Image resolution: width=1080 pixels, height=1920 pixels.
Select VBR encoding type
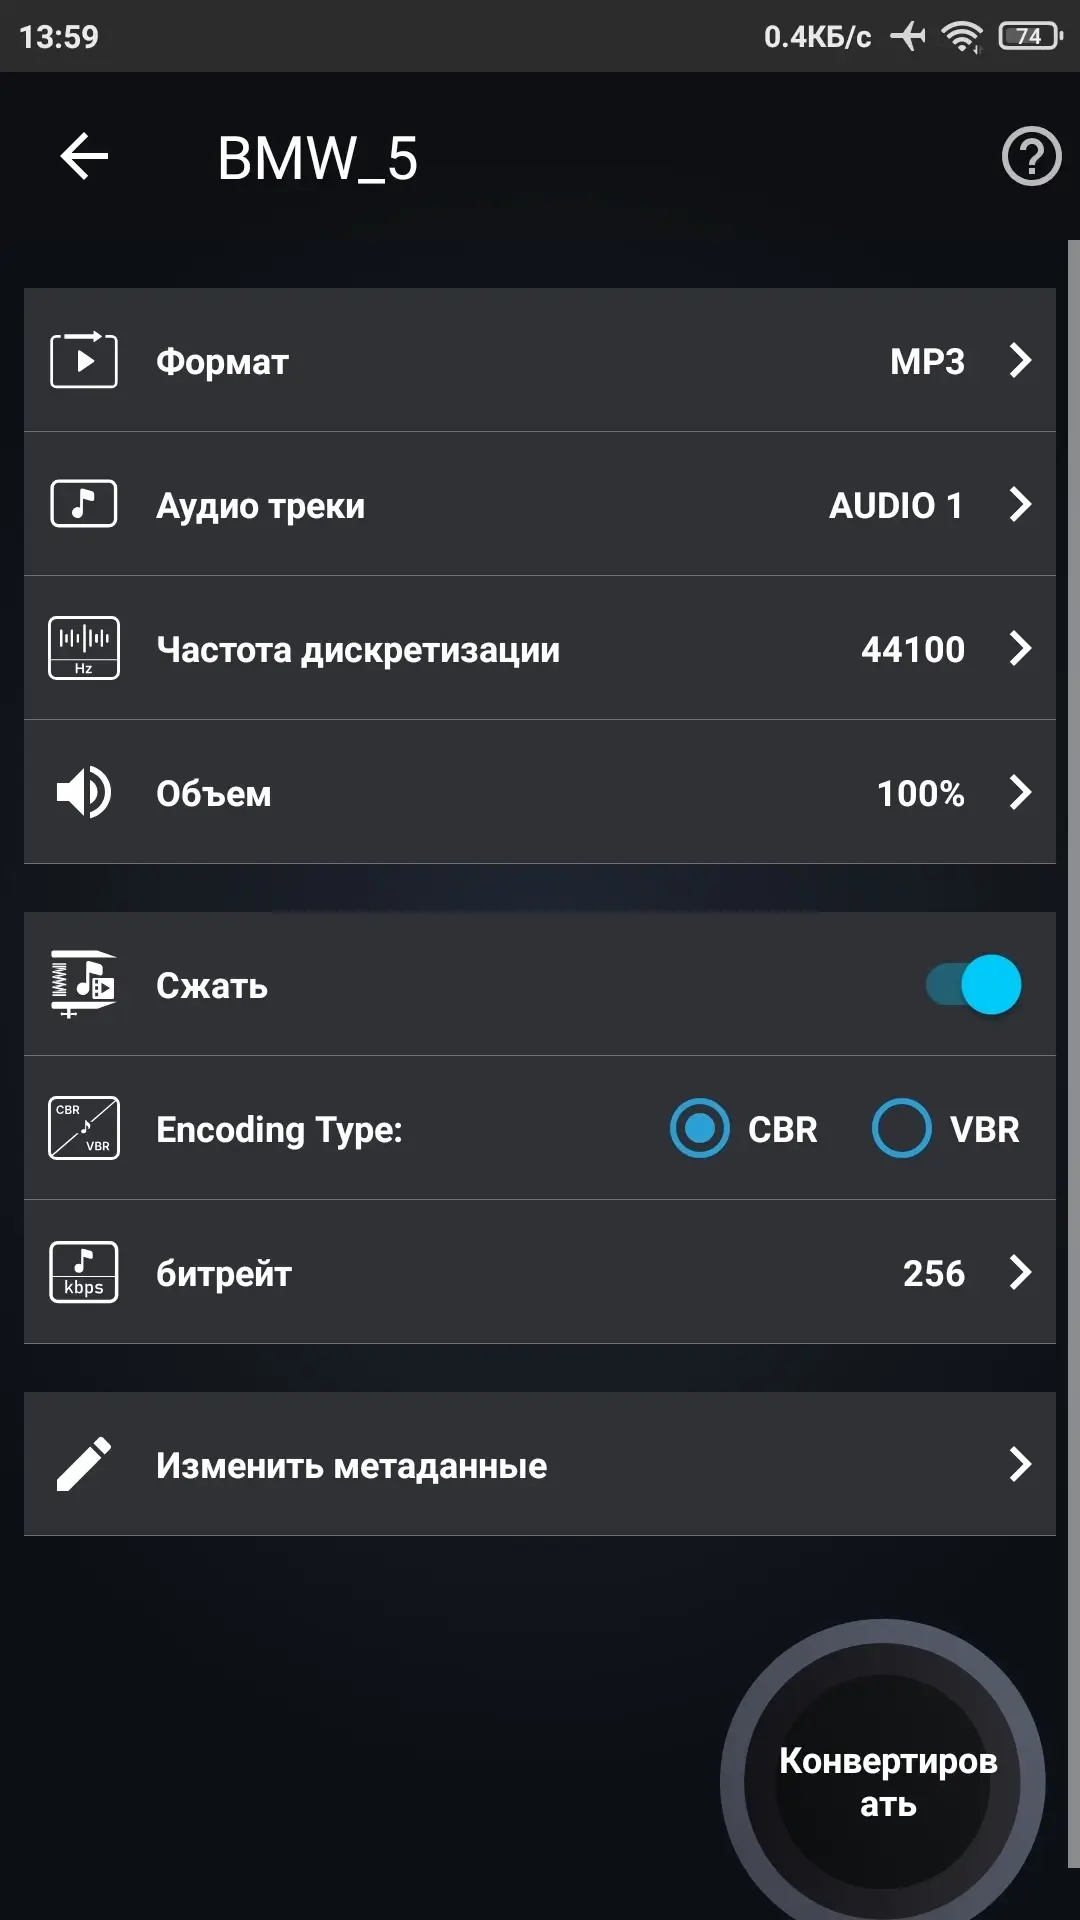click(902, 1128)
